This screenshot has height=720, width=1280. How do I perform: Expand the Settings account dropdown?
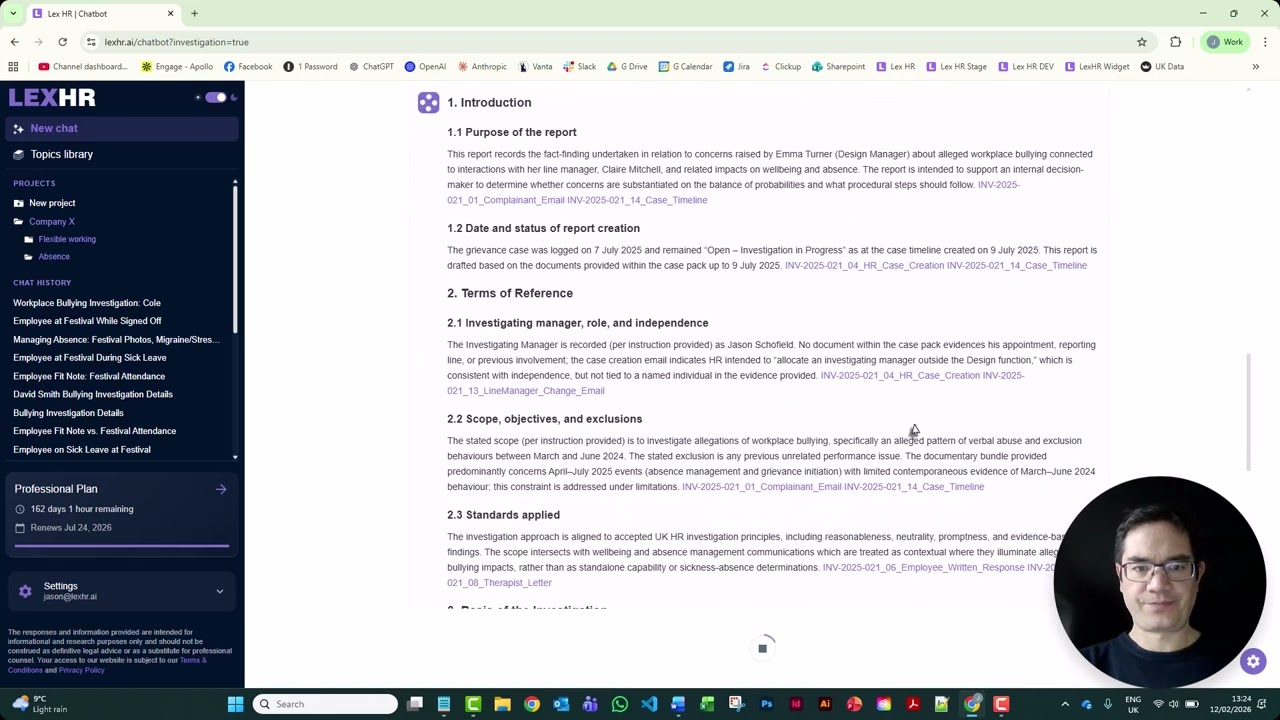click(x=220, y=591)
